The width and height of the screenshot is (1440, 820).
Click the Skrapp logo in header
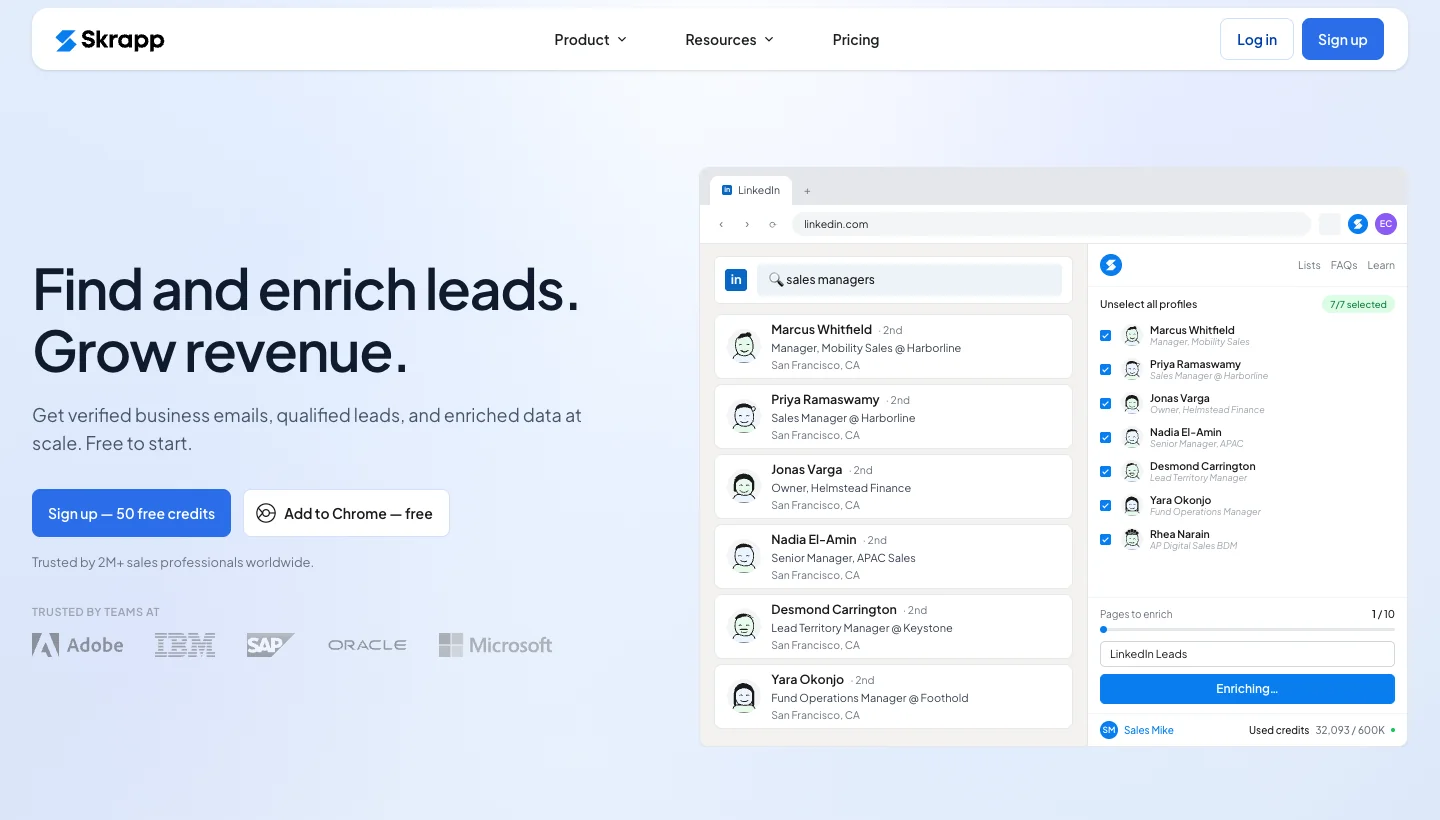coord(110,40)
